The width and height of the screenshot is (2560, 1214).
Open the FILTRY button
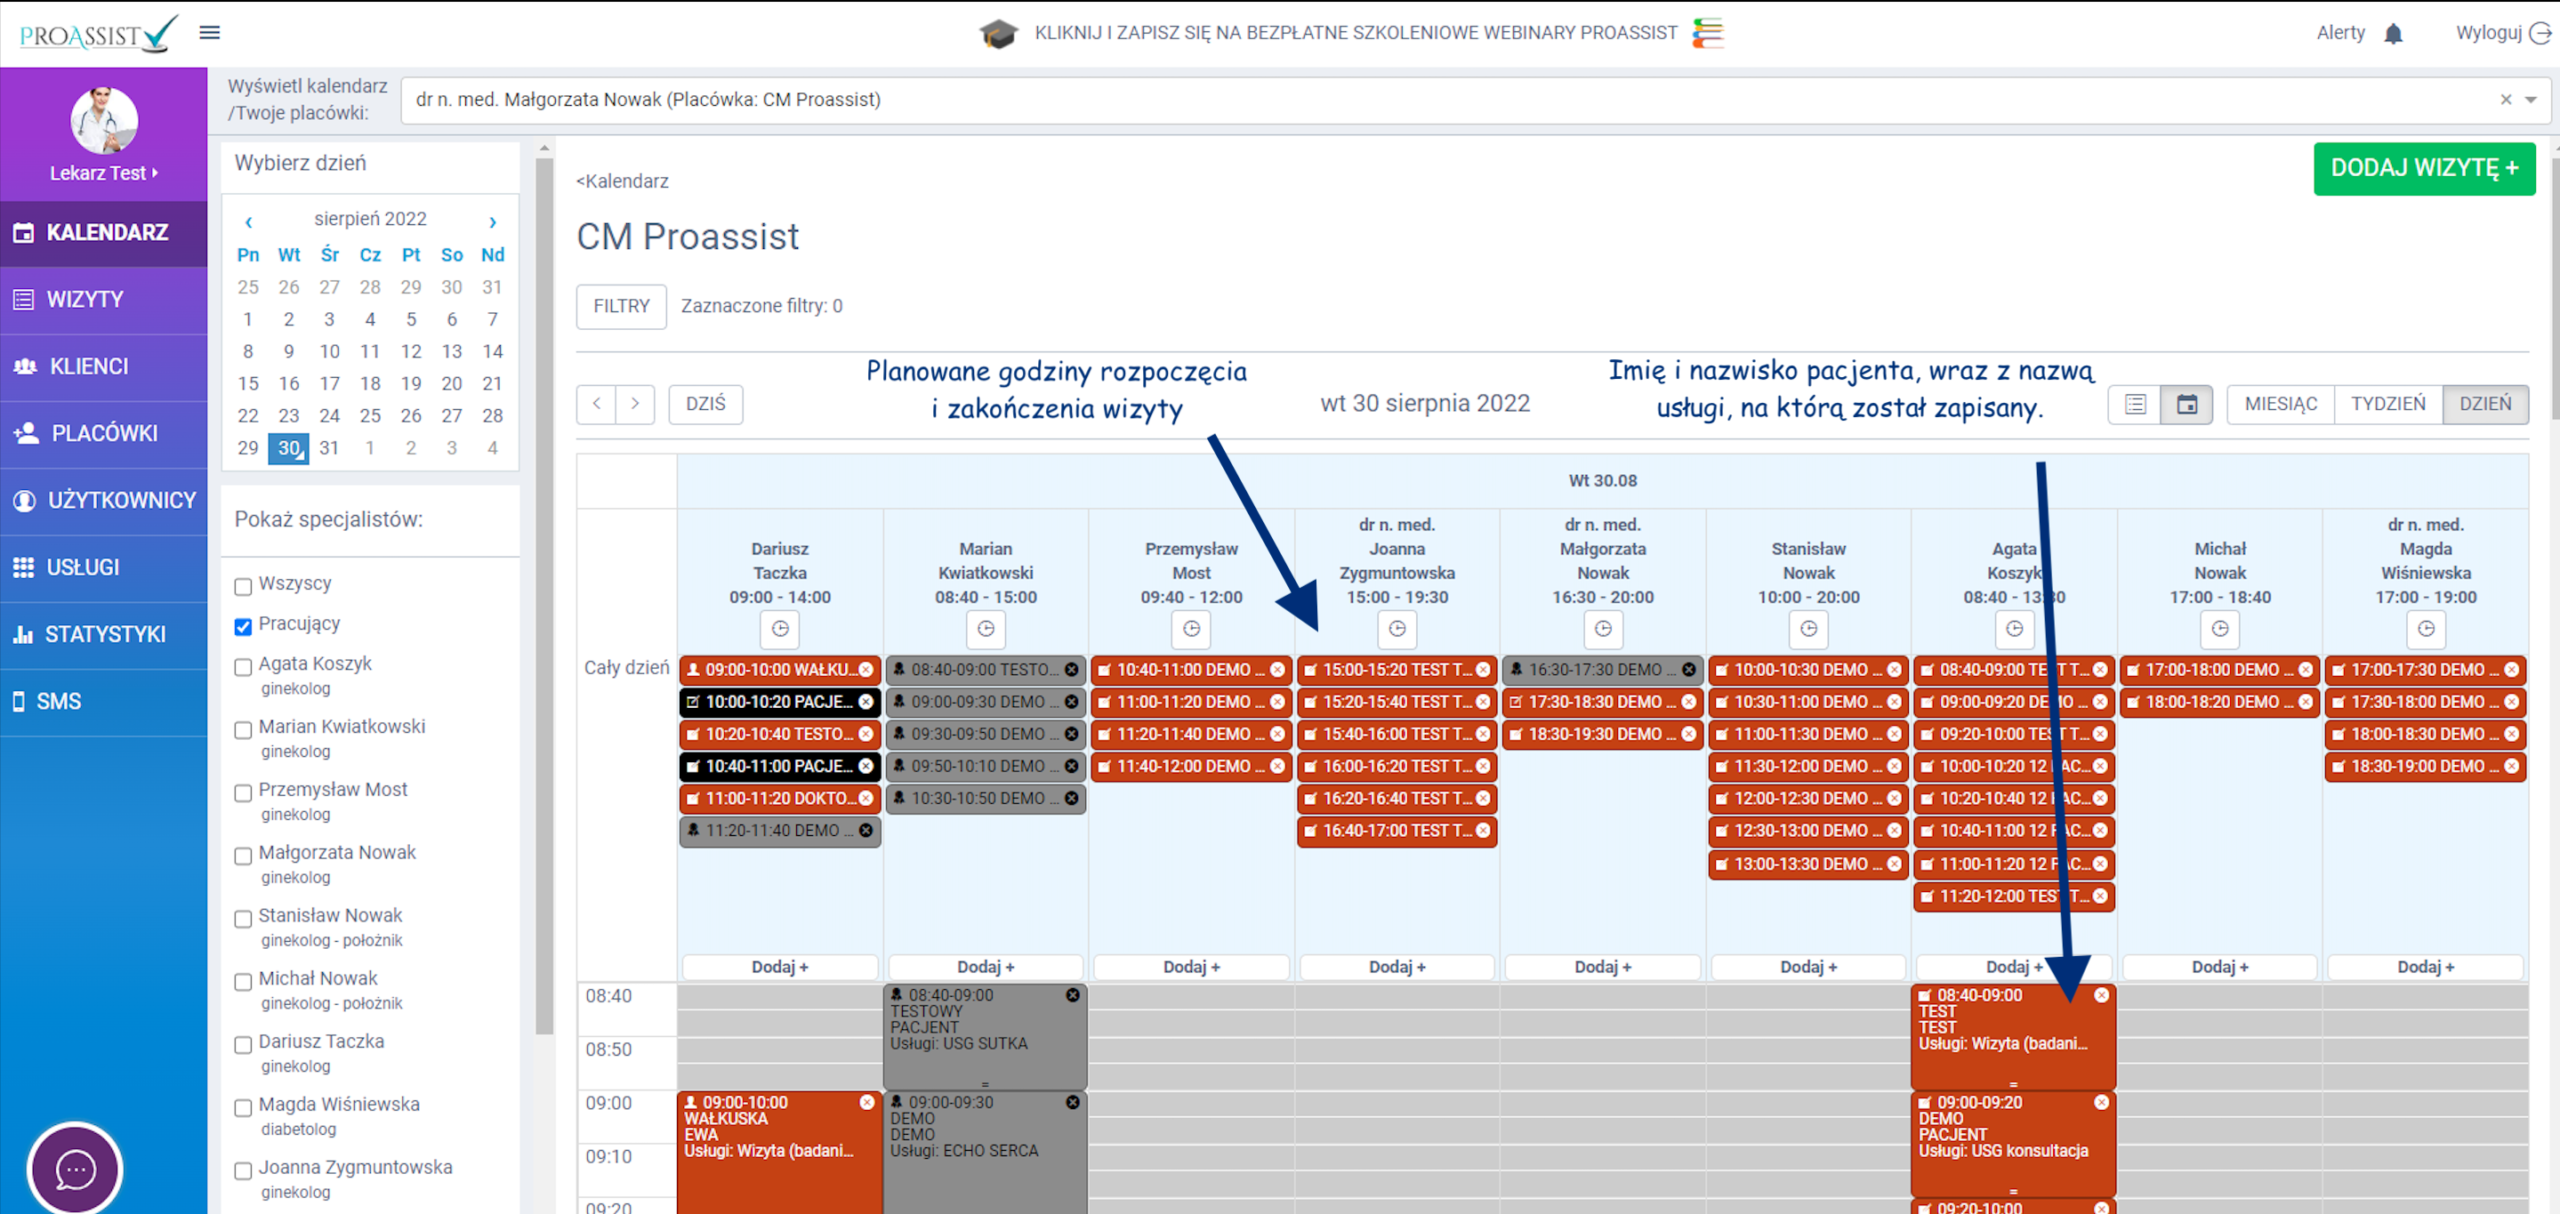(x=621, y=306)
